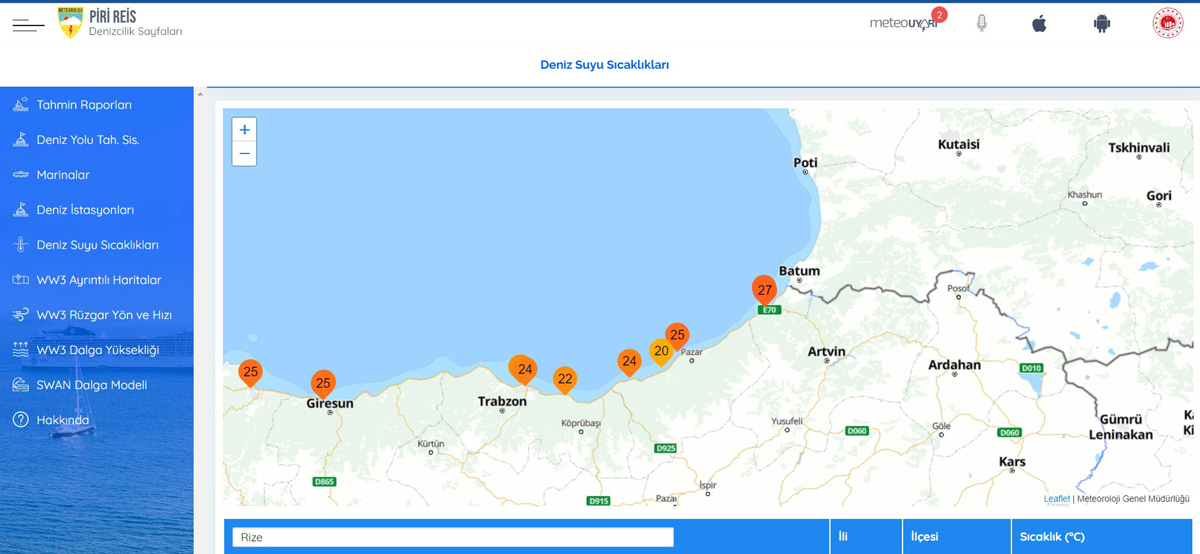Click the Piri Reis meteorology logo
The height and width of the screenshot is (554, 1200).
click(x=70, y=23)
